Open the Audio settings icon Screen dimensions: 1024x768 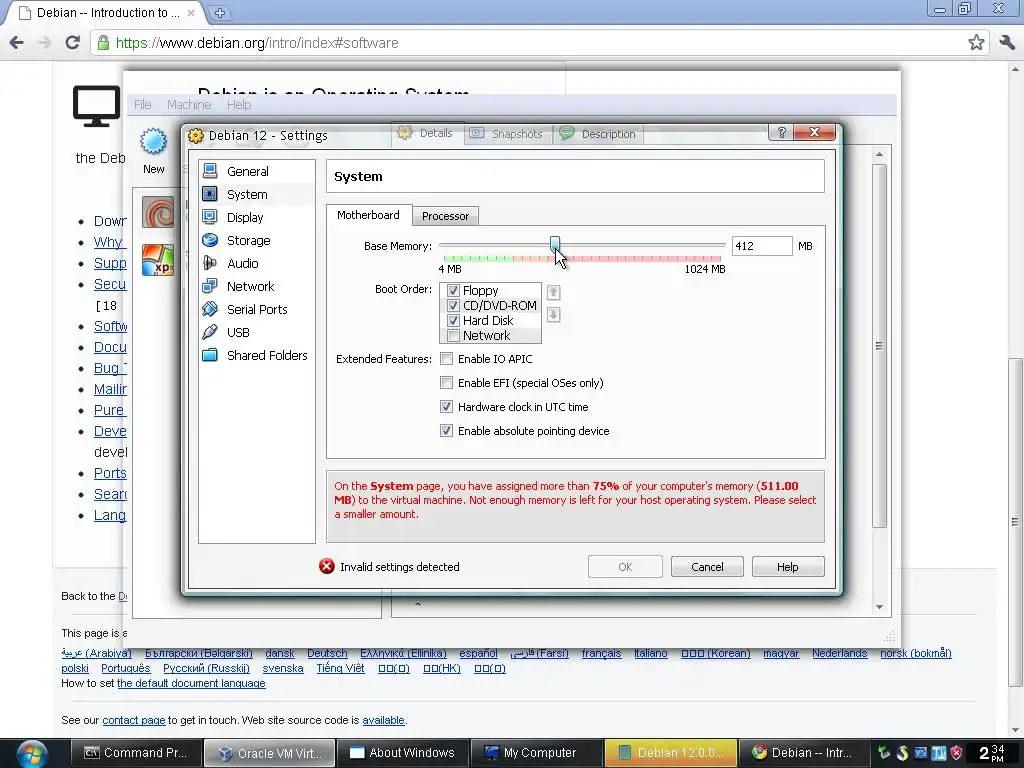[x=210, y=263]
